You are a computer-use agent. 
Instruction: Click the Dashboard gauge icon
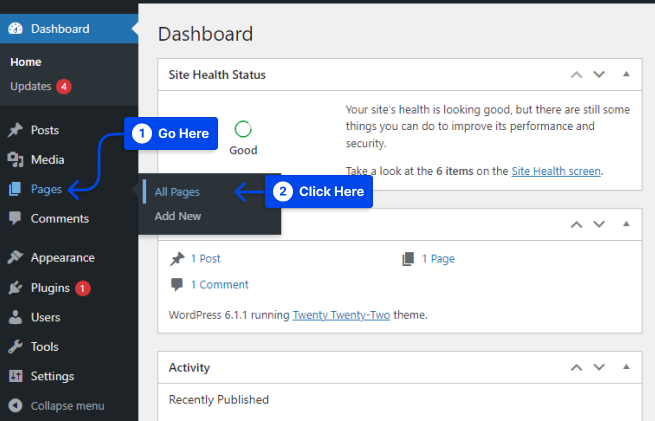(15, 28)
